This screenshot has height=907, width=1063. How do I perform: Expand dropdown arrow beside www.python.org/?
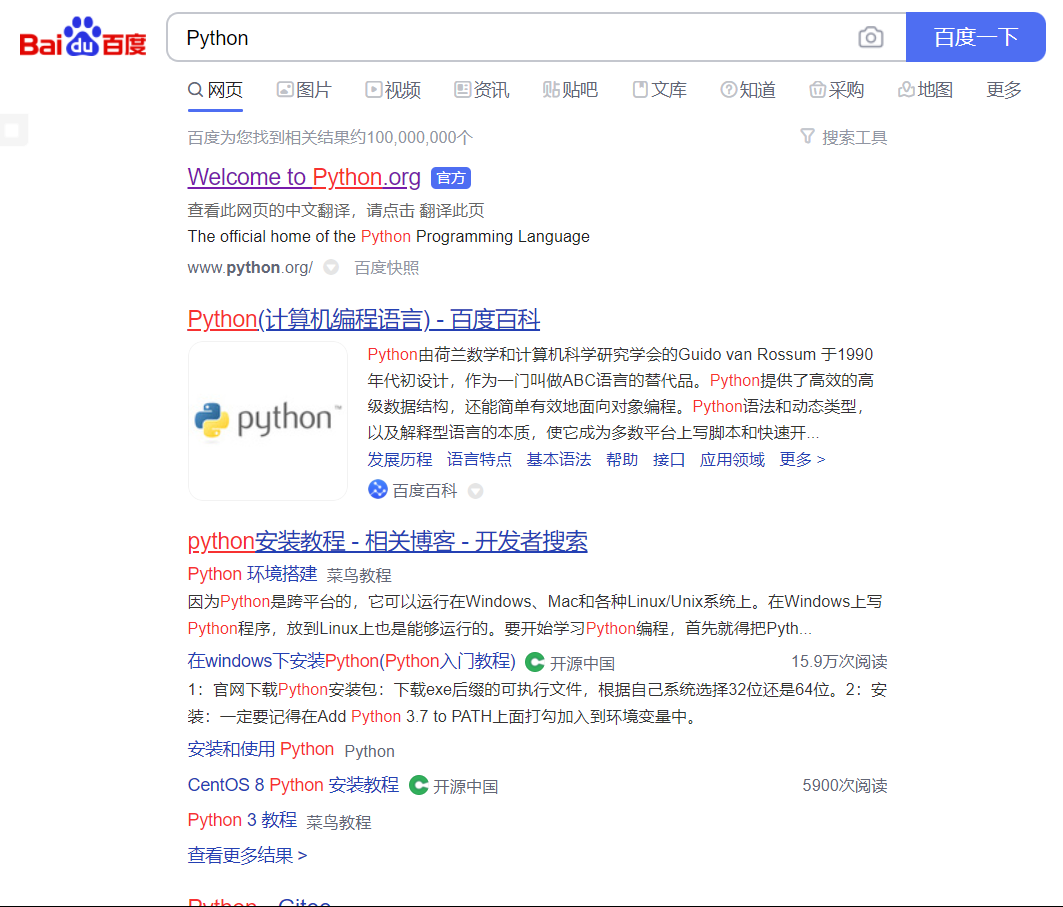pyautogui.click(x=331, y=268)
